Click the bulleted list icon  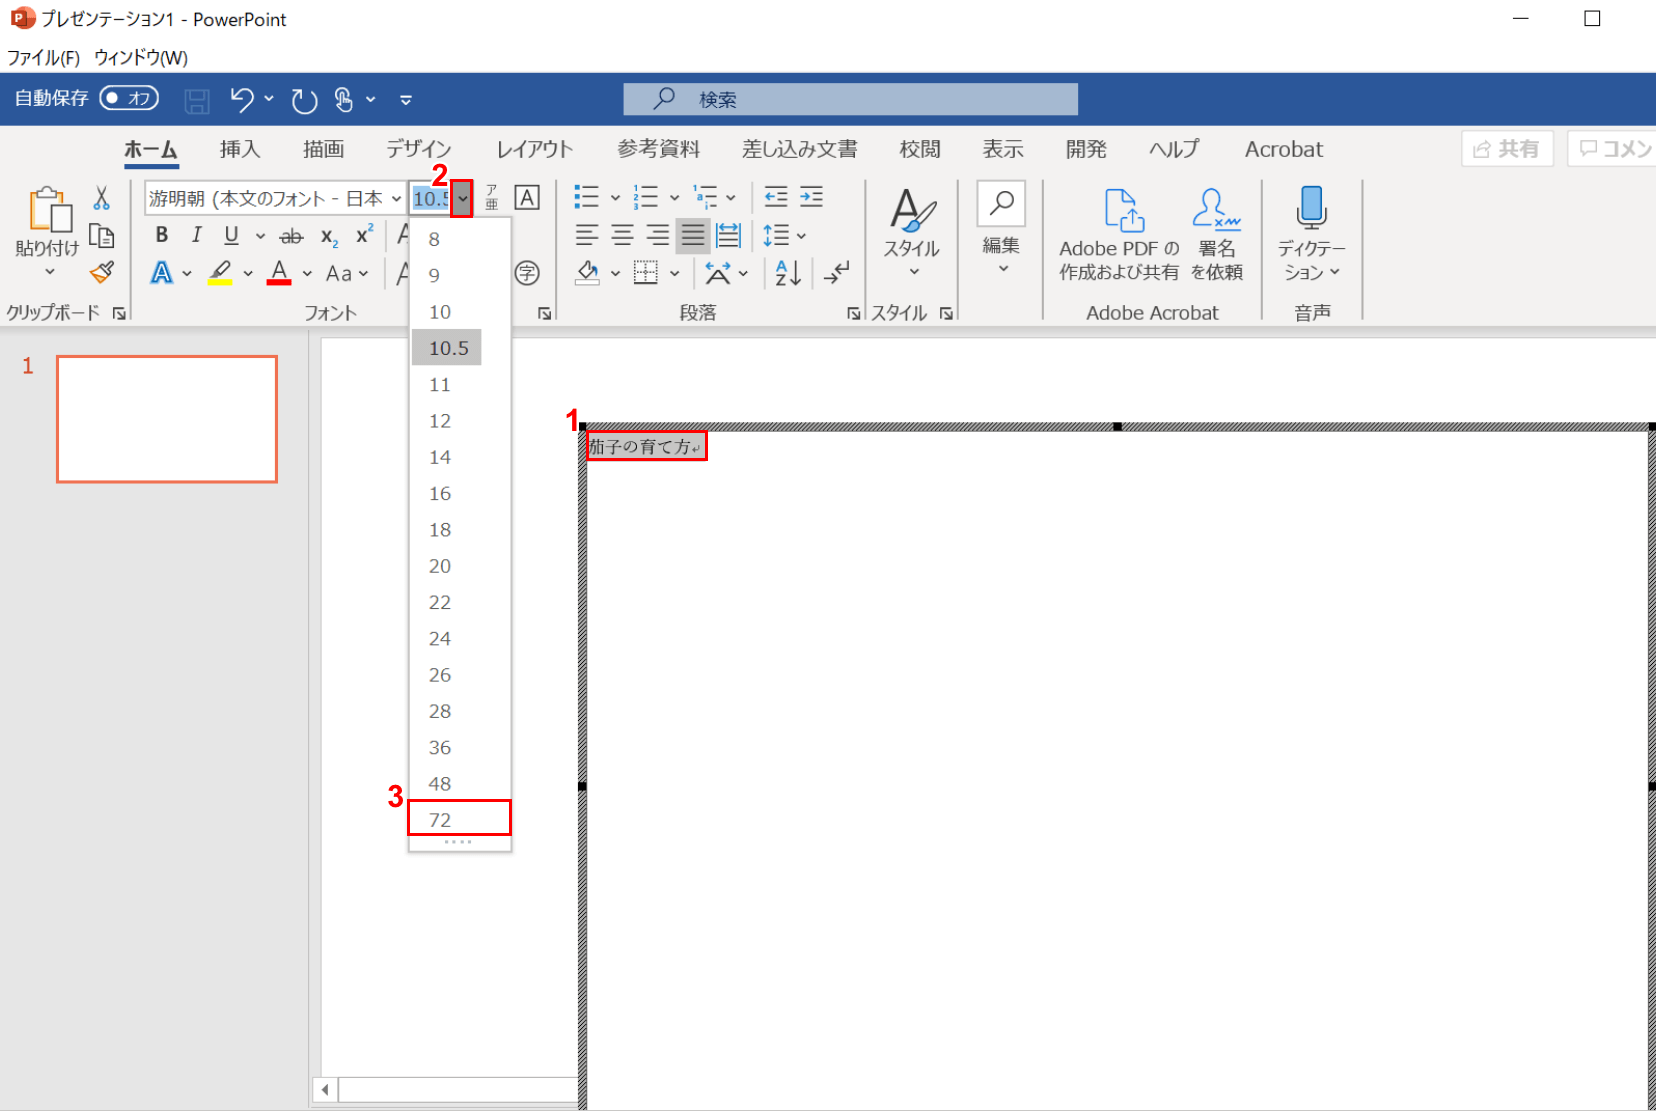tap(587, 198)
